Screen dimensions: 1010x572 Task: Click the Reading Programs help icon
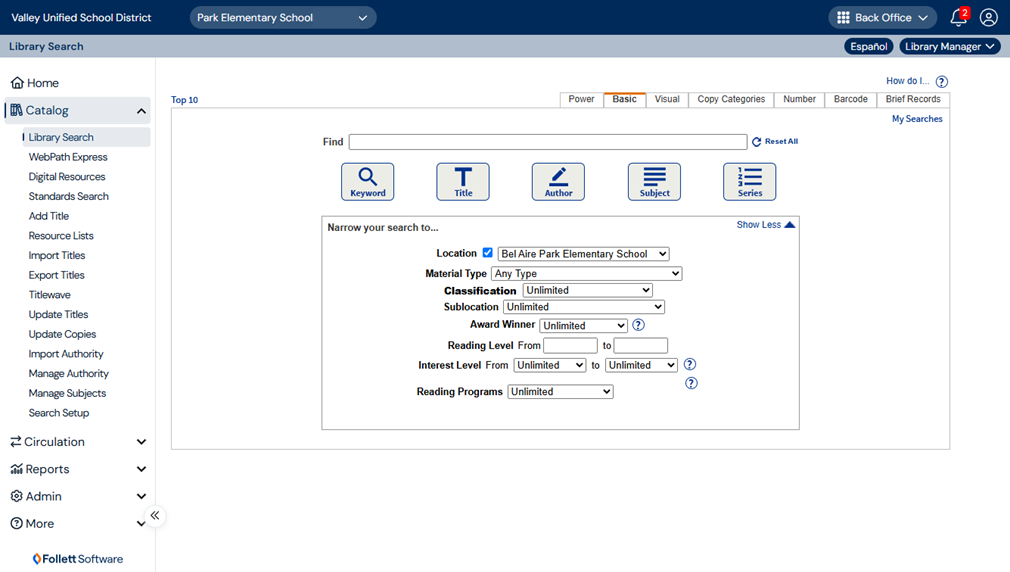[x=691, y=383]
